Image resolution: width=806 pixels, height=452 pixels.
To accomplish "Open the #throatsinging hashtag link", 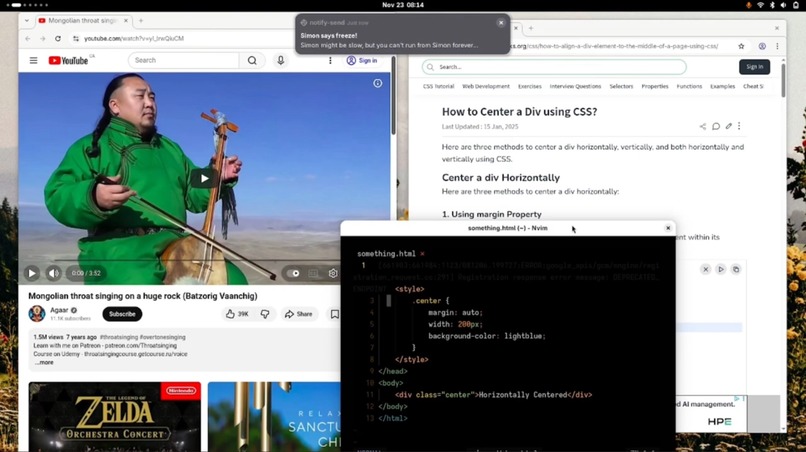I will (119, 337).
